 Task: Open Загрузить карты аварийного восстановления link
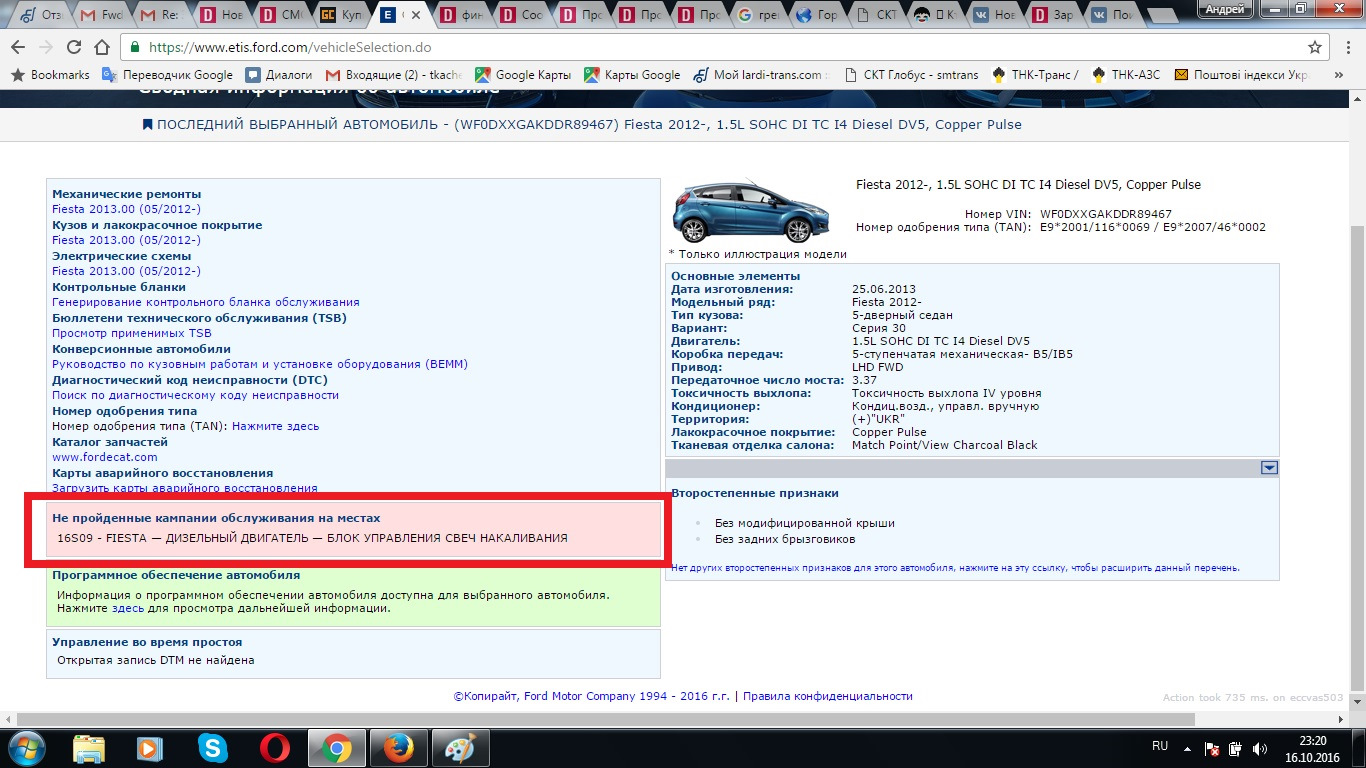click(x=185, y=488)
